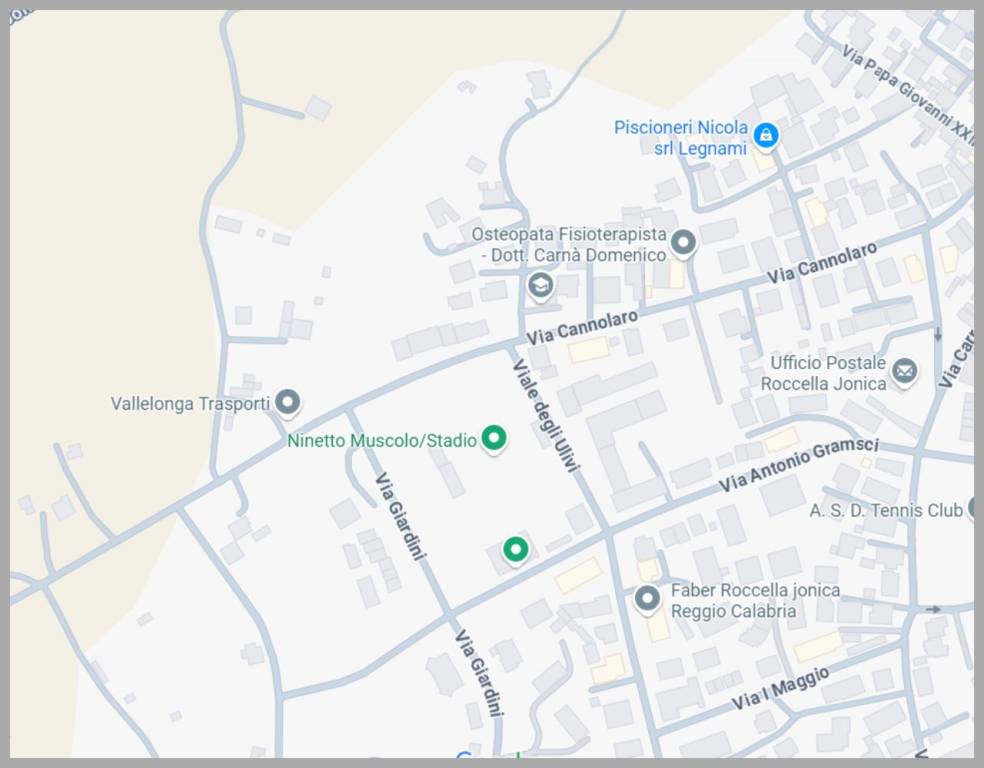Click the unlabeled green marker below the stadium
This screenshot has width=984, height=768.
pos(515,549)
